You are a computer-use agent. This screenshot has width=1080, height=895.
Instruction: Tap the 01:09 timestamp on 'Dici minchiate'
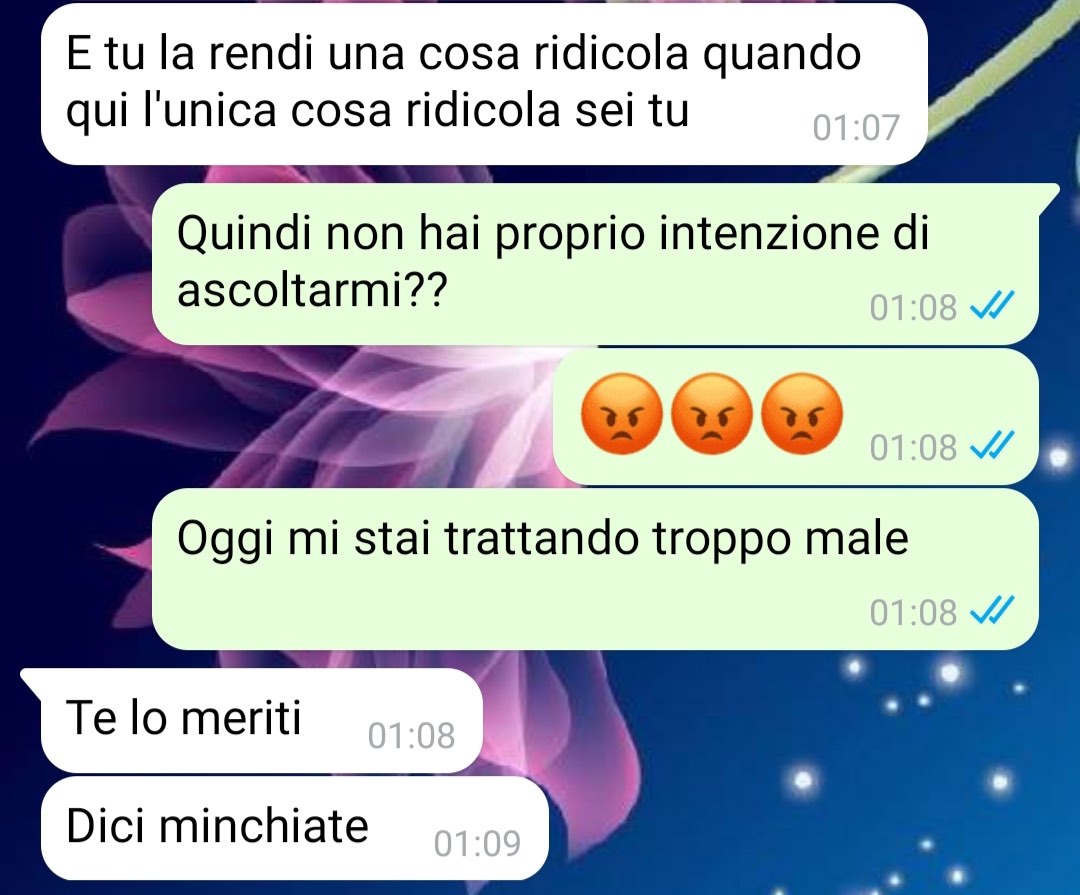tap(477, 843)
